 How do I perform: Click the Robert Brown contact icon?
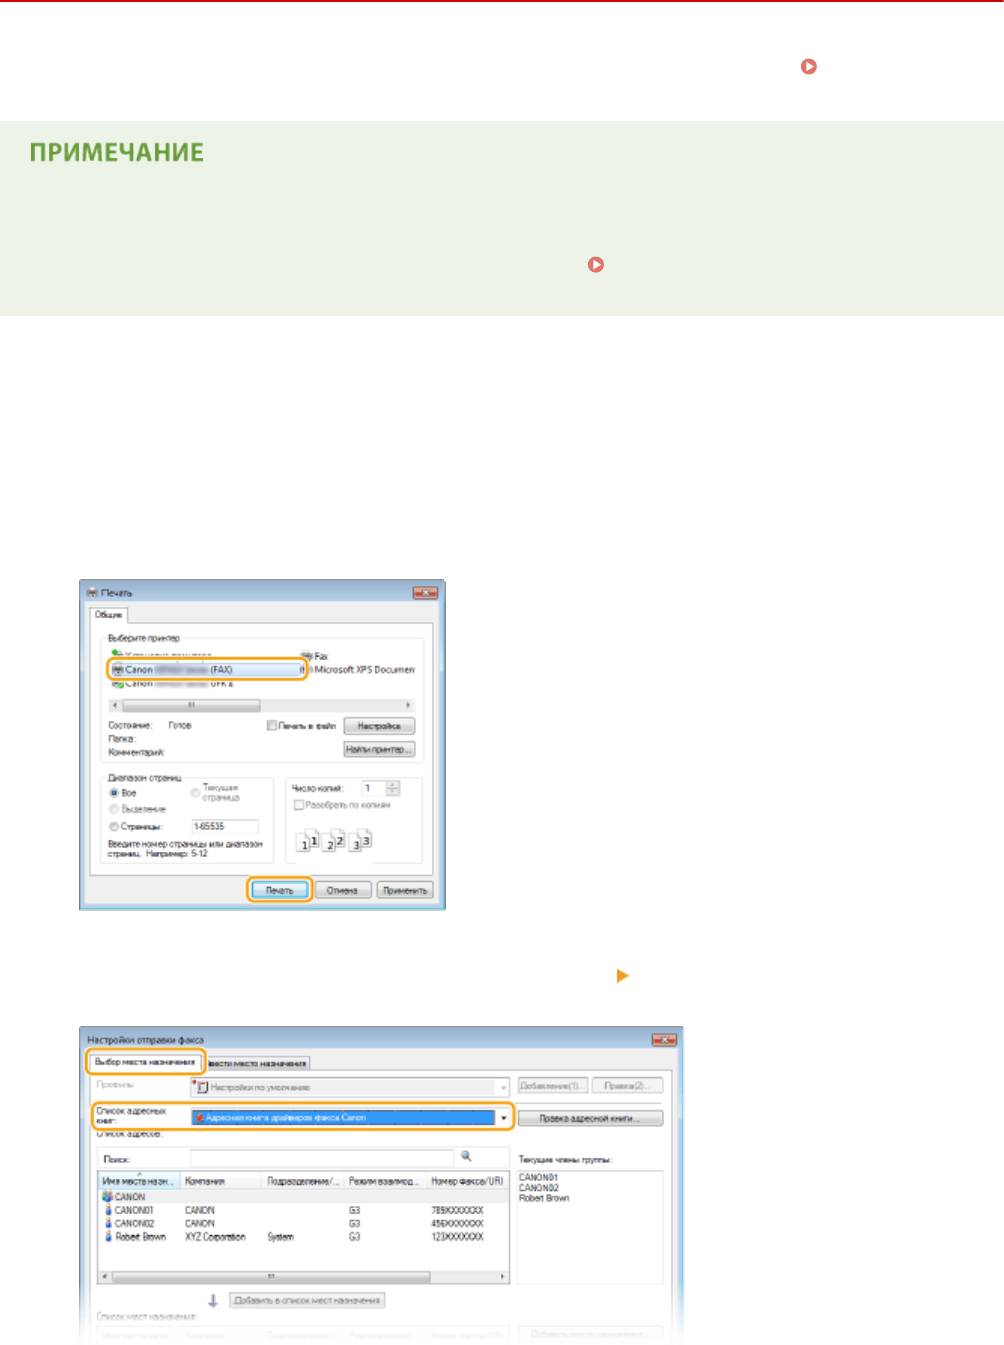coord(108,1237)
